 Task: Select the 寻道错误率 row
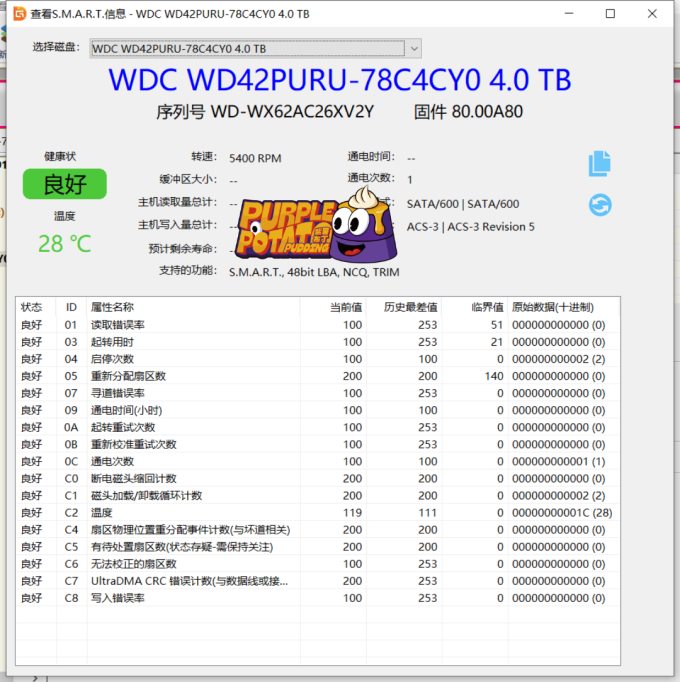(318, 393)
